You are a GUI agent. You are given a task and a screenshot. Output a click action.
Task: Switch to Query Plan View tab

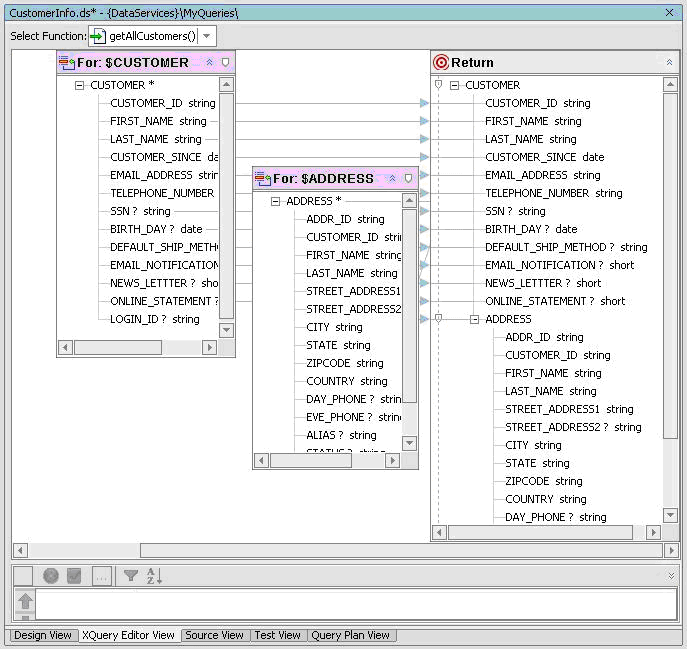click(x=350, y=635)
